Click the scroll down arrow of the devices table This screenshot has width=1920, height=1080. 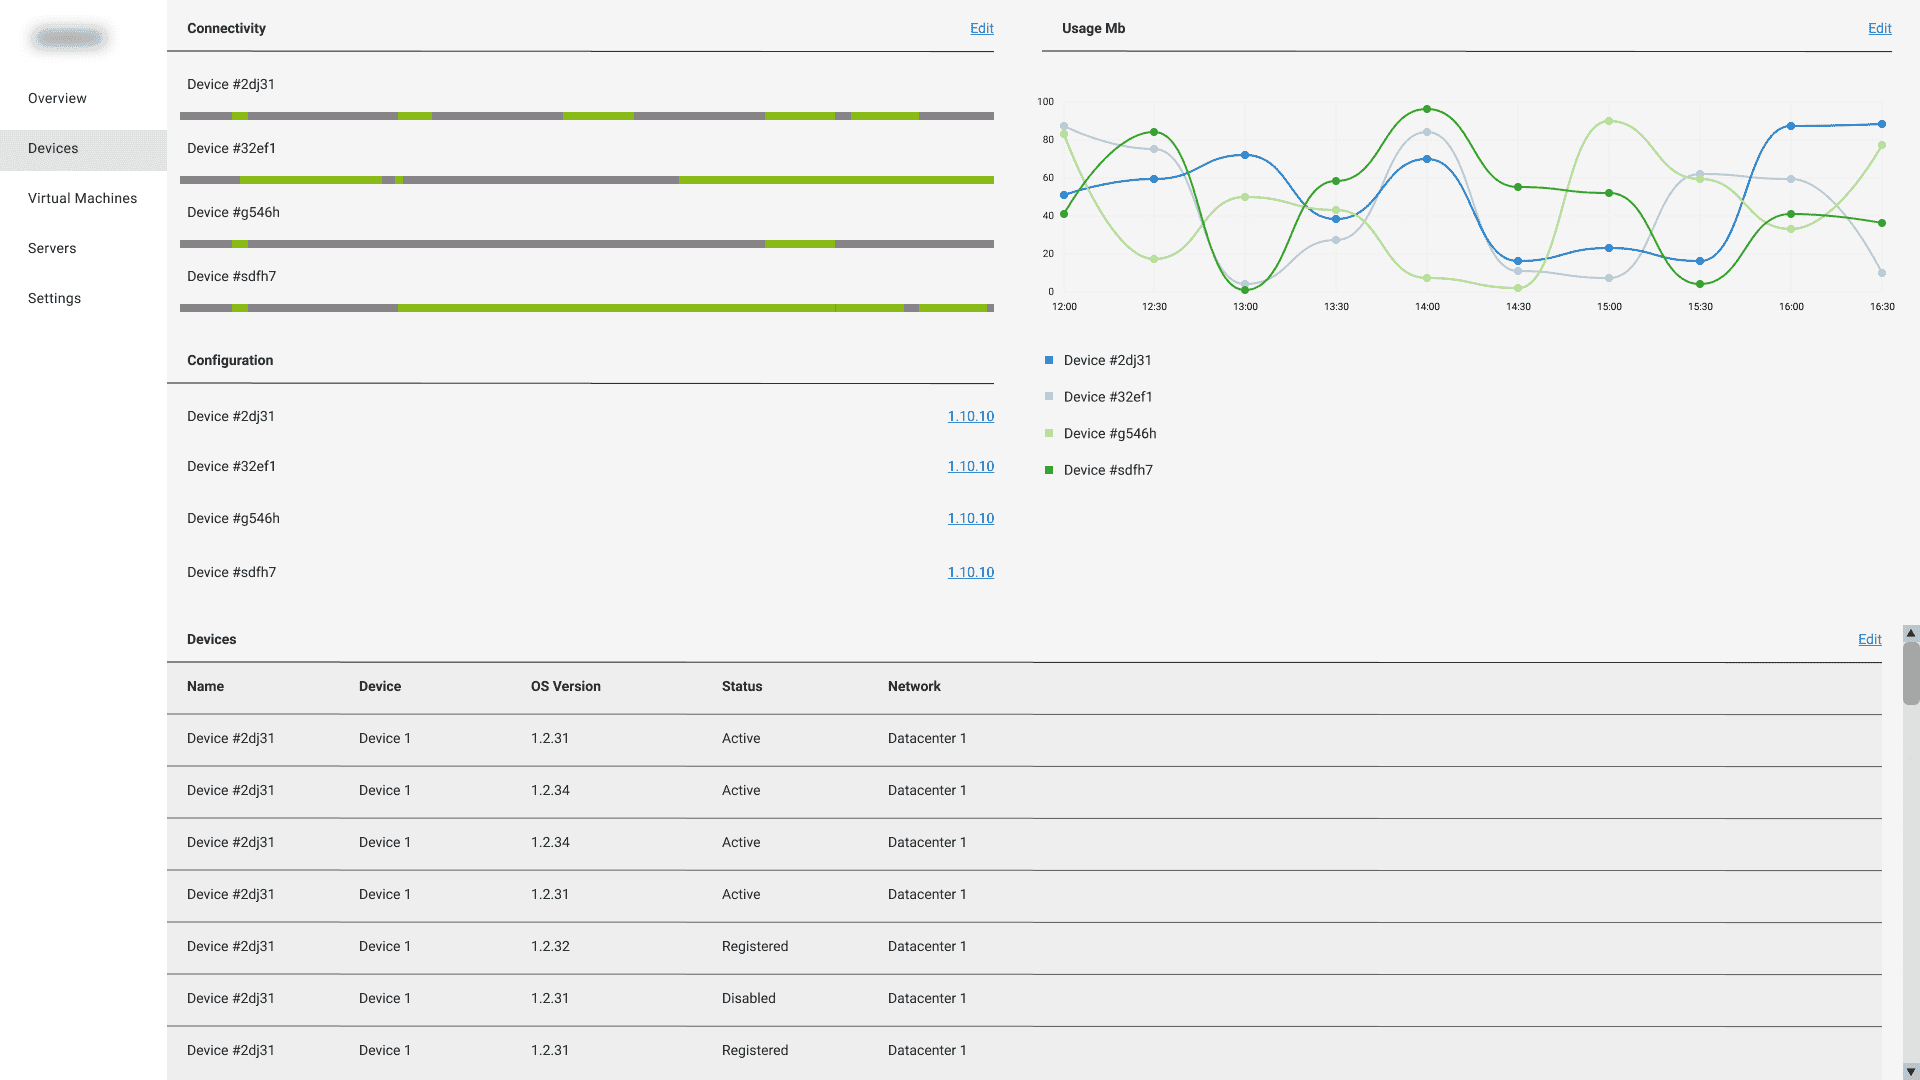(x=1910, y=1072)
